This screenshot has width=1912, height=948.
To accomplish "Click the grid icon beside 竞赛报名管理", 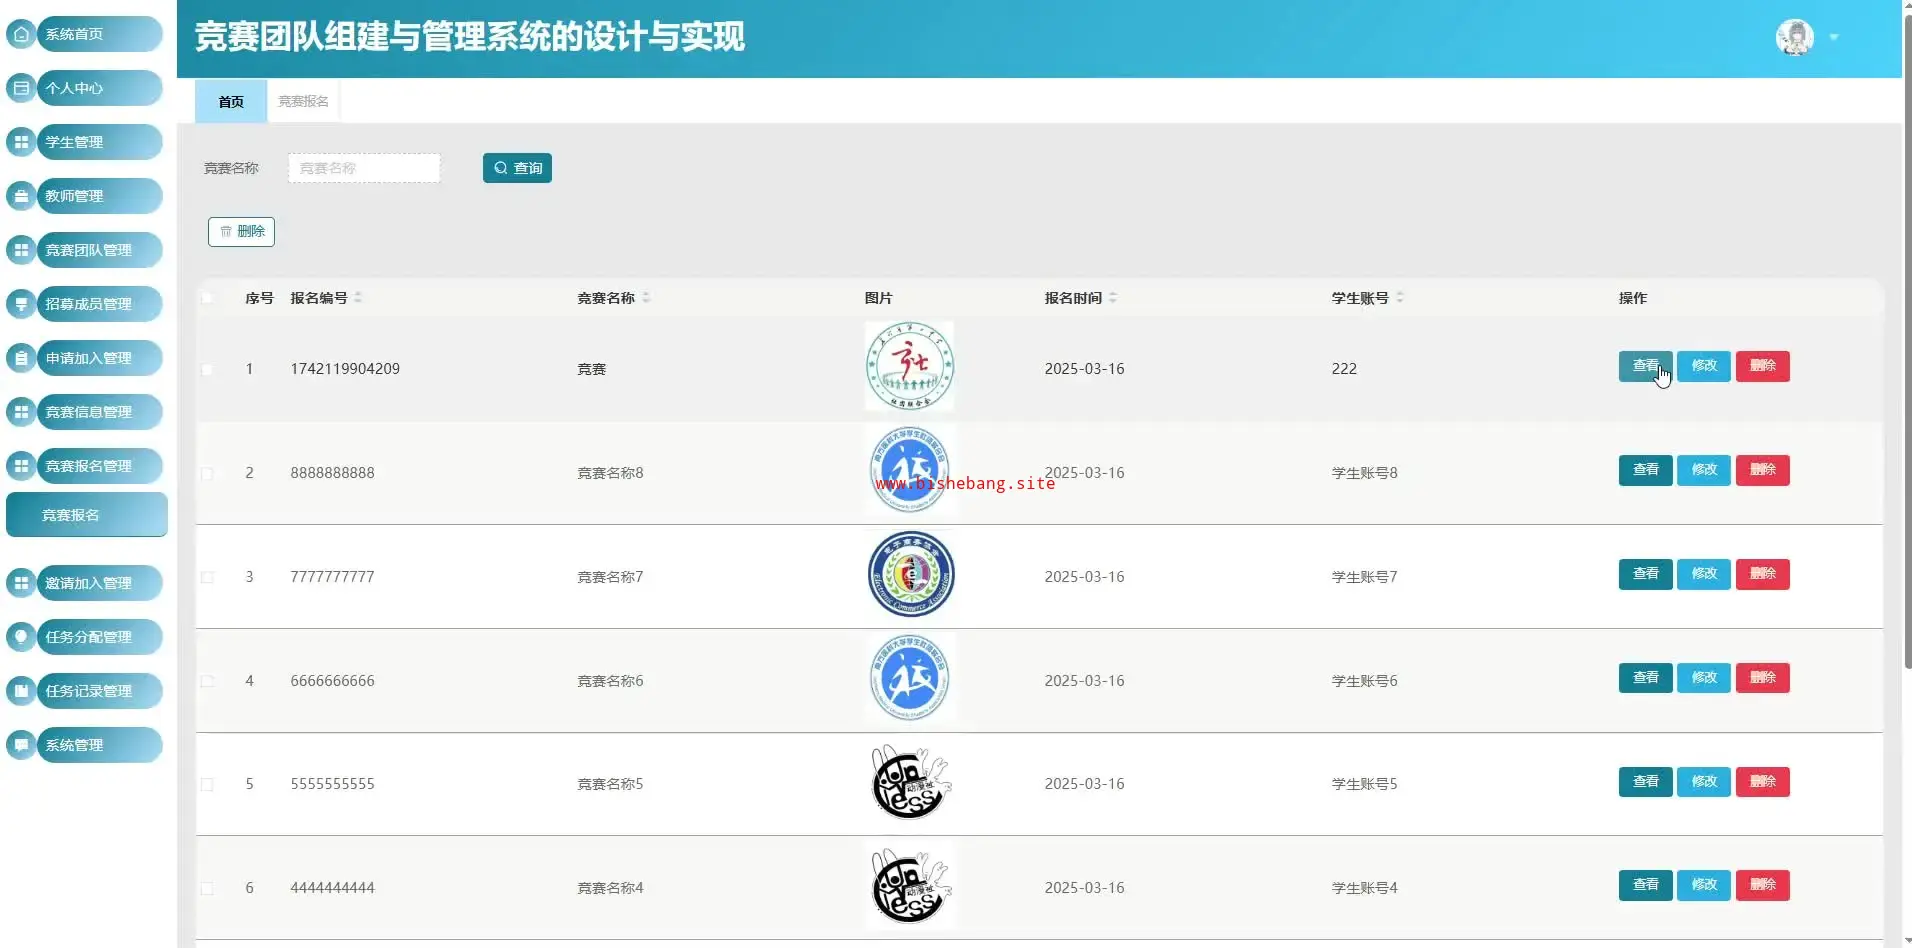I will pos(21,466).
